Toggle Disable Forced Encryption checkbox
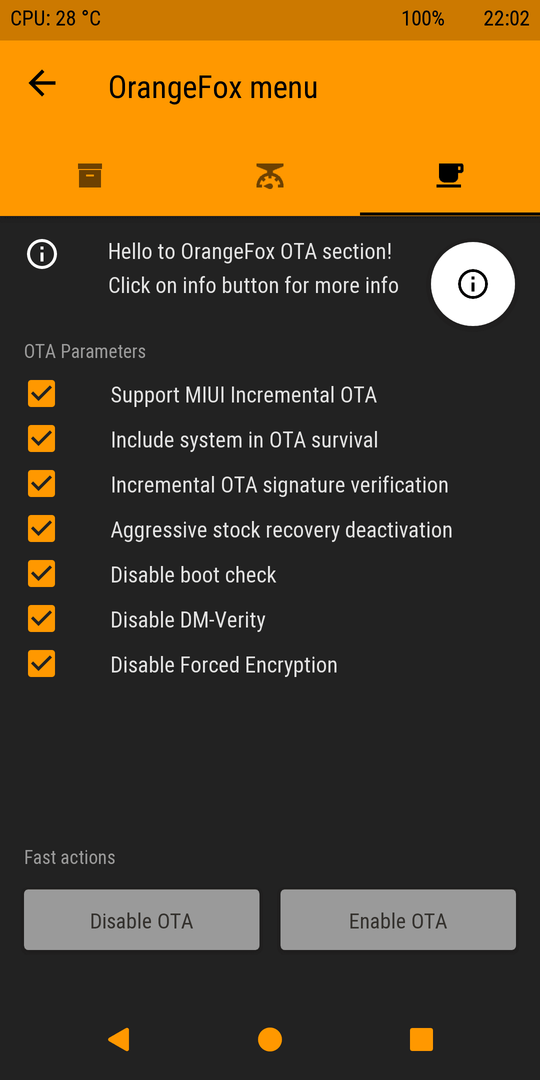 pyautogui.click(x=41, y=664)
